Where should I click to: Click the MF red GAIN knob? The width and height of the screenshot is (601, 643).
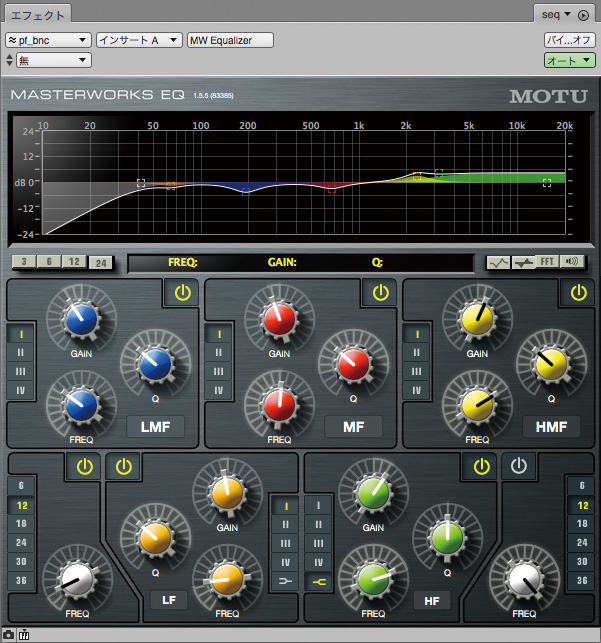(x=279, y=320)
